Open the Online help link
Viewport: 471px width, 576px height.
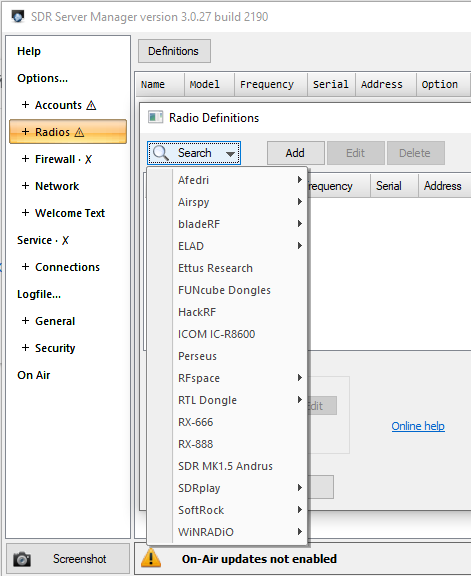(418, 426)
